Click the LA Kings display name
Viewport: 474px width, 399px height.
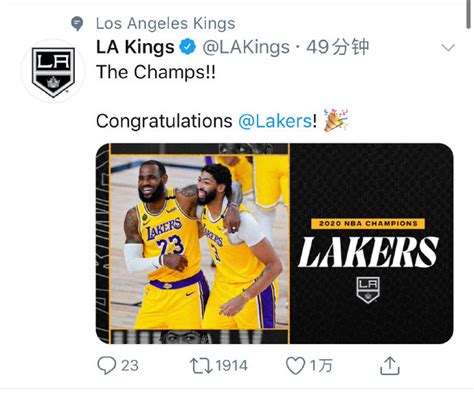click(x=135, y=47)
